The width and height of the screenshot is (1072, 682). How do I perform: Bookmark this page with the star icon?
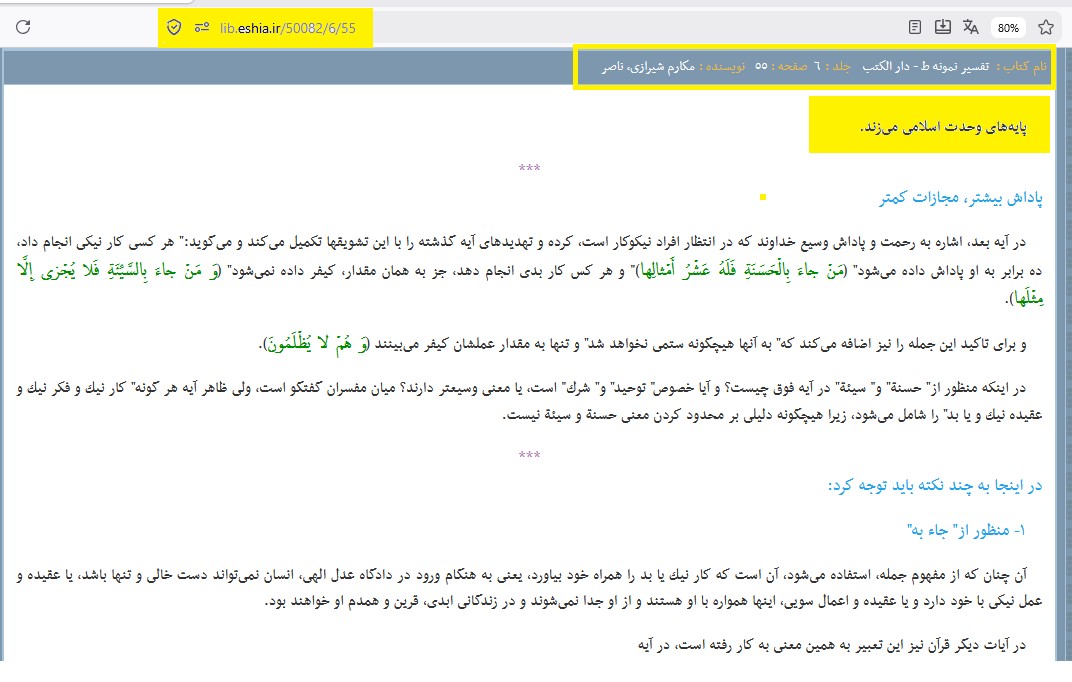tap(1045, 27)
